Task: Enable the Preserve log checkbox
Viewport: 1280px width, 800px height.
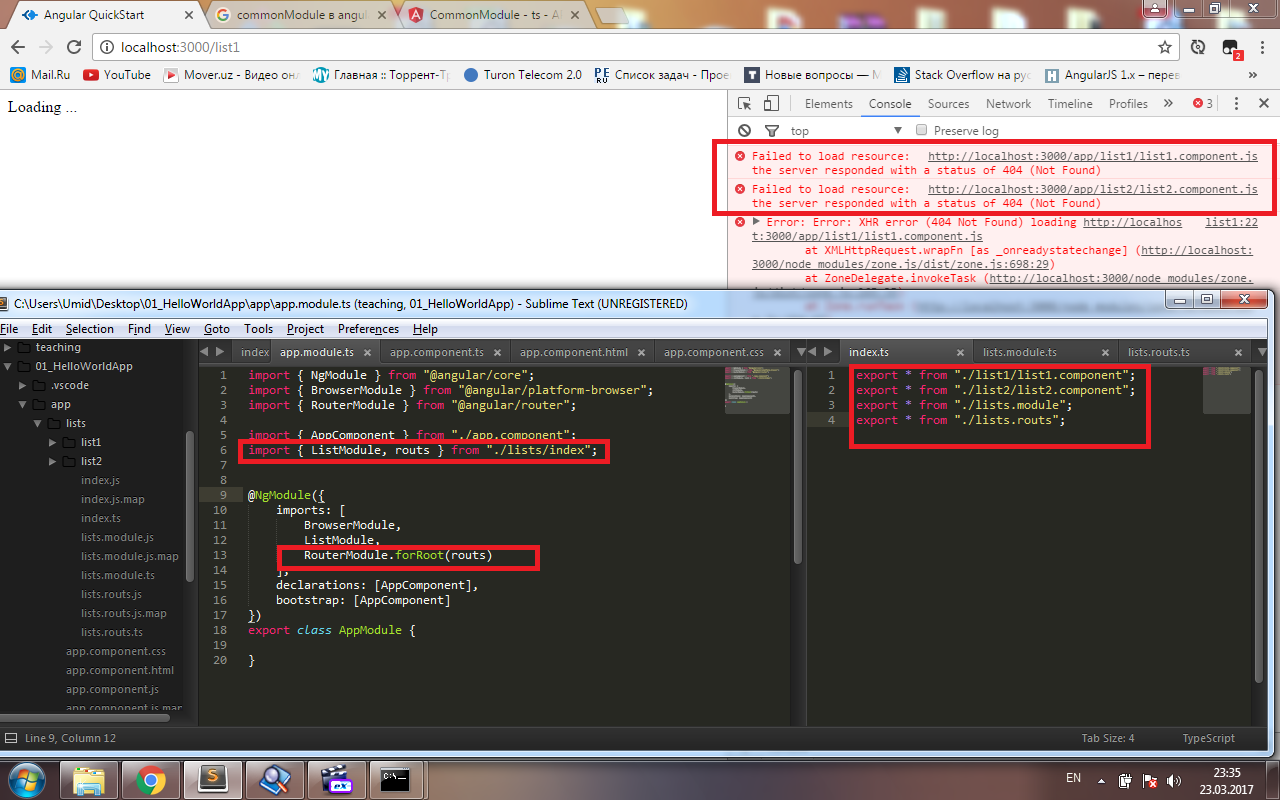Action: pyautogui.click(x=923, y=131)
